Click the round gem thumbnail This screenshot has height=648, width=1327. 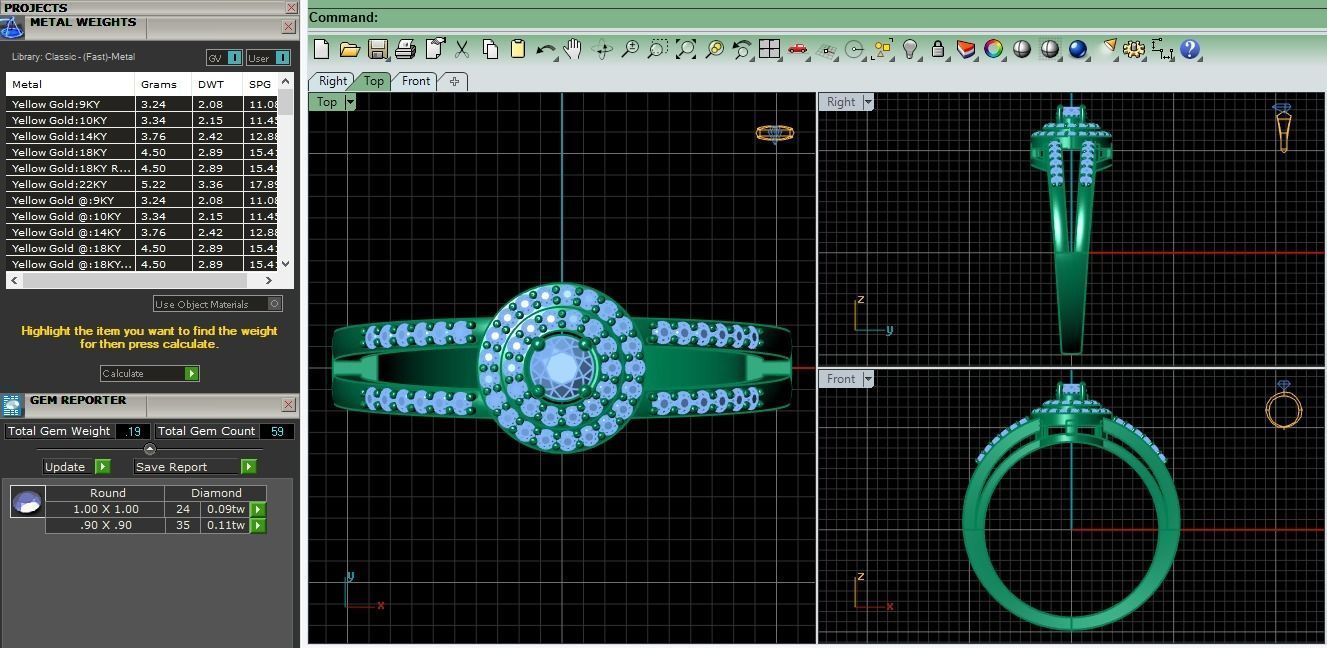[27, 501]
